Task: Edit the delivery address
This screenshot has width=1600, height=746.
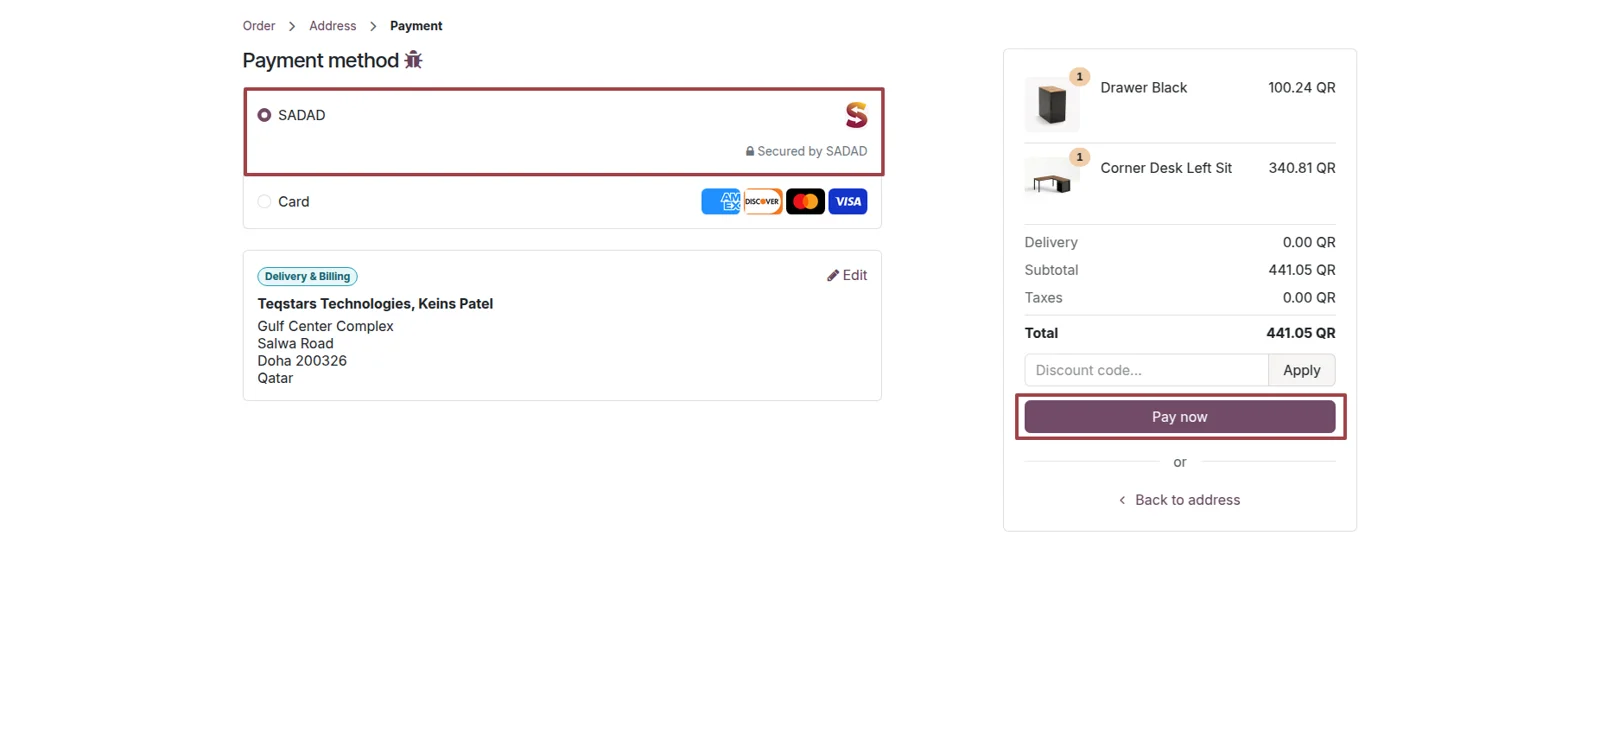Action: coord(847,275)
